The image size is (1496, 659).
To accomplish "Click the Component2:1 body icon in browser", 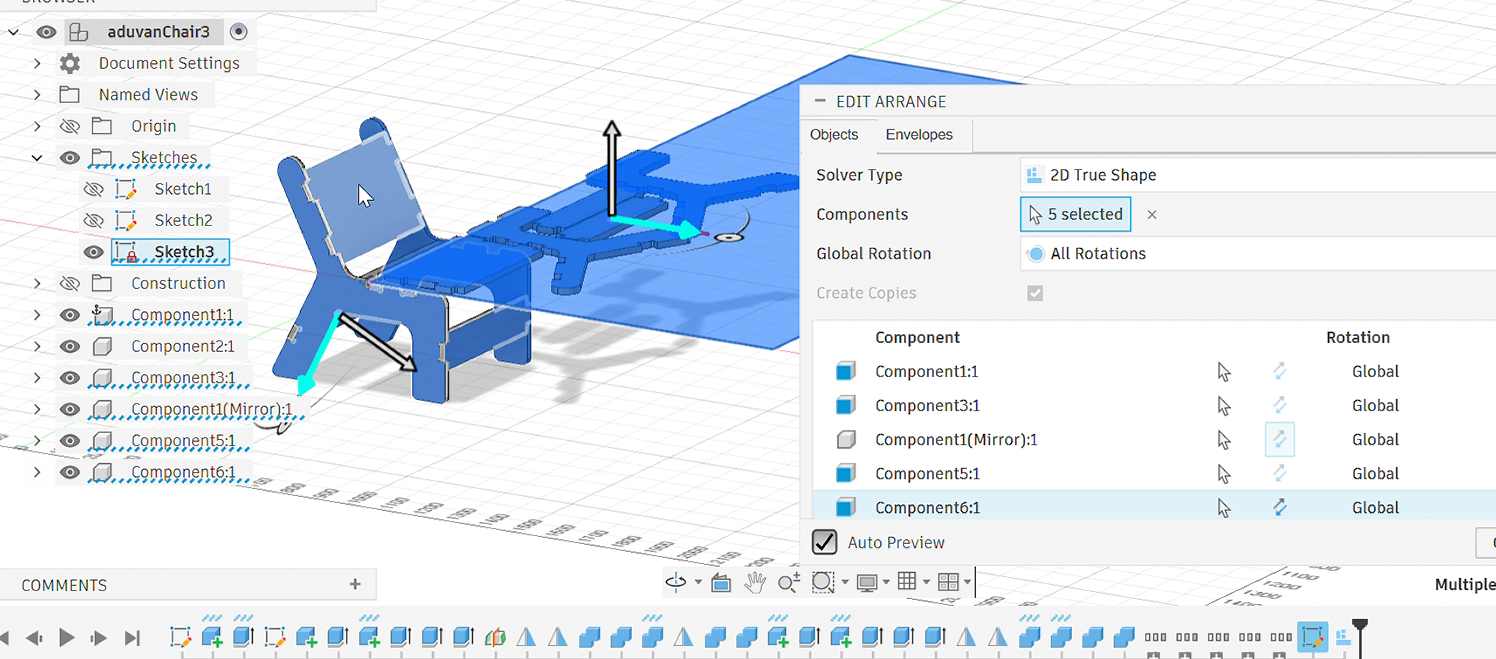I will click(x=101, y=347).
